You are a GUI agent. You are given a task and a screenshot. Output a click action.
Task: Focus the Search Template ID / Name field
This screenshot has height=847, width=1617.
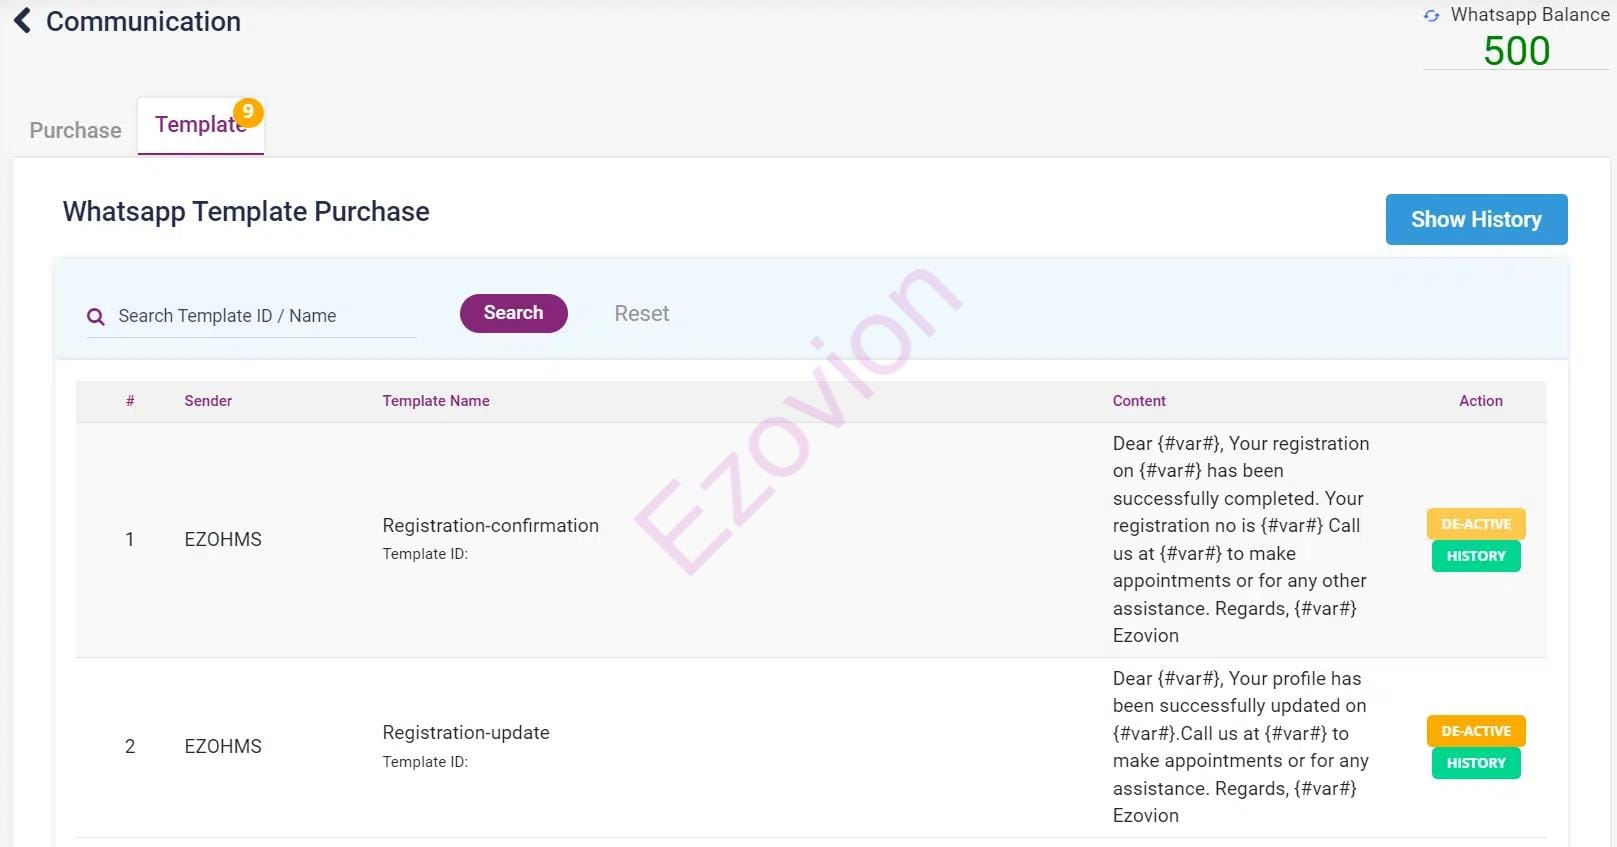(262, 316)
